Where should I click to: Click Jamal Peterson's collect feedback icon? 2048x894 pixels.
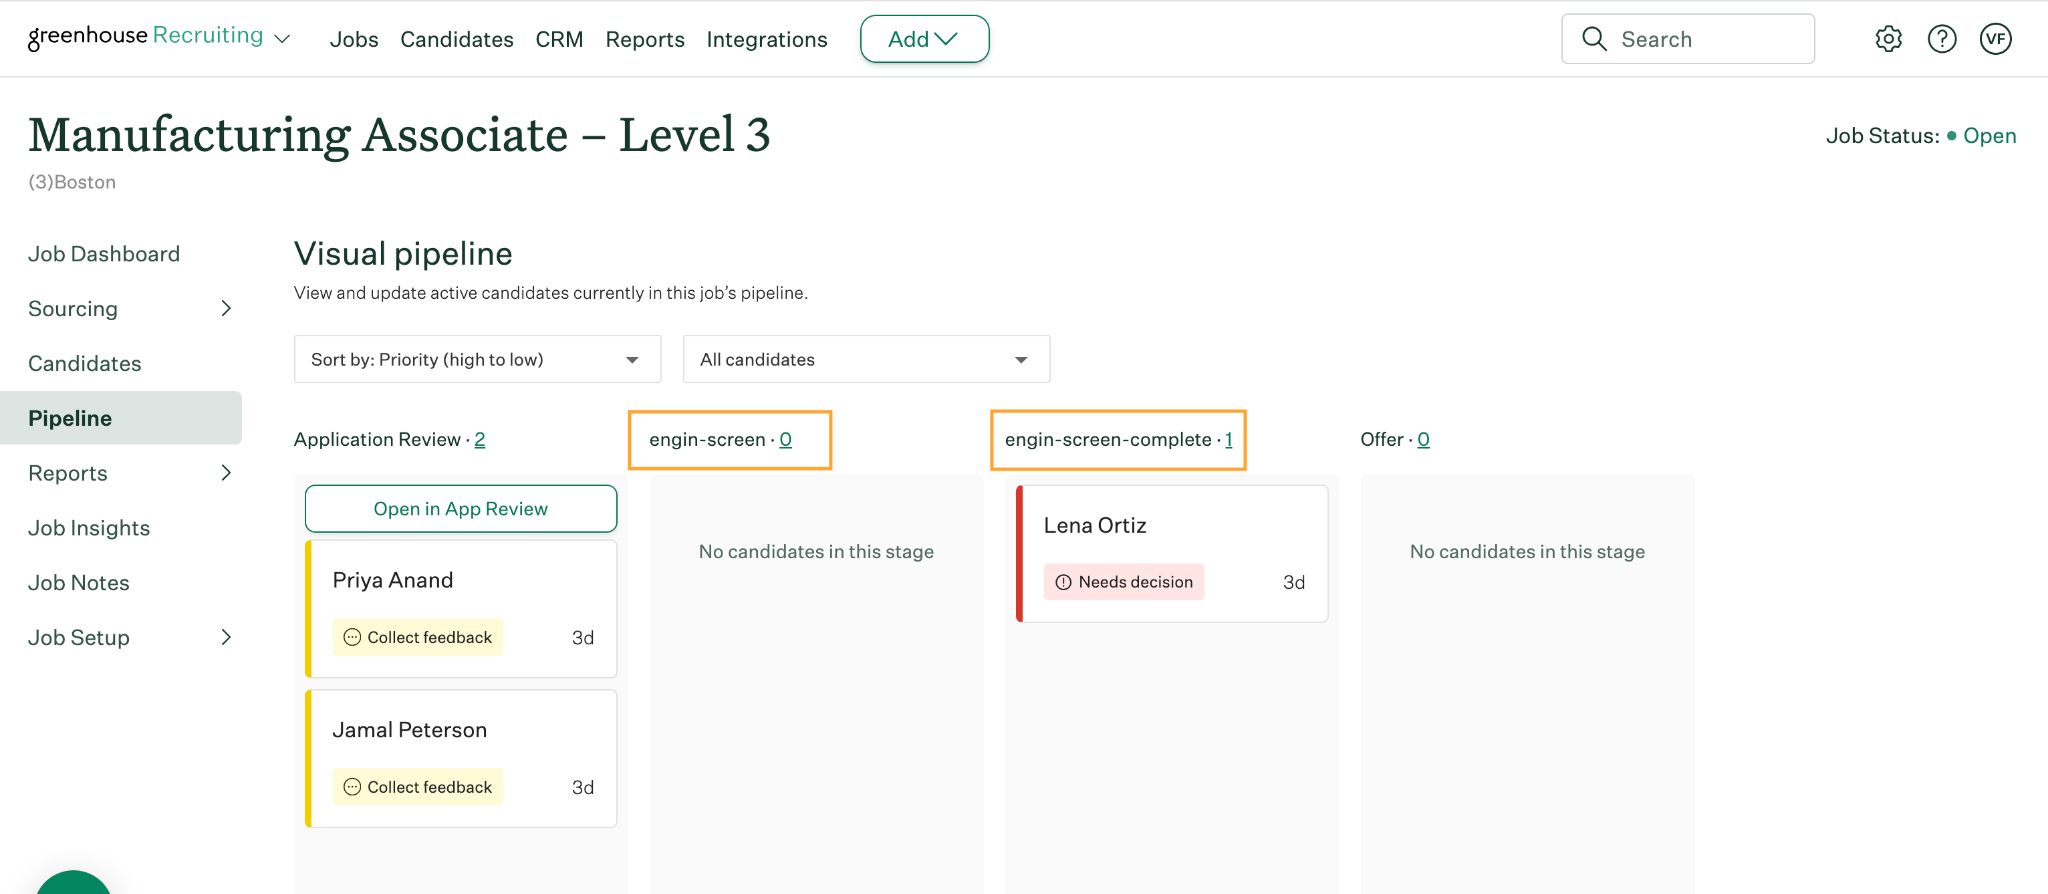352,787
